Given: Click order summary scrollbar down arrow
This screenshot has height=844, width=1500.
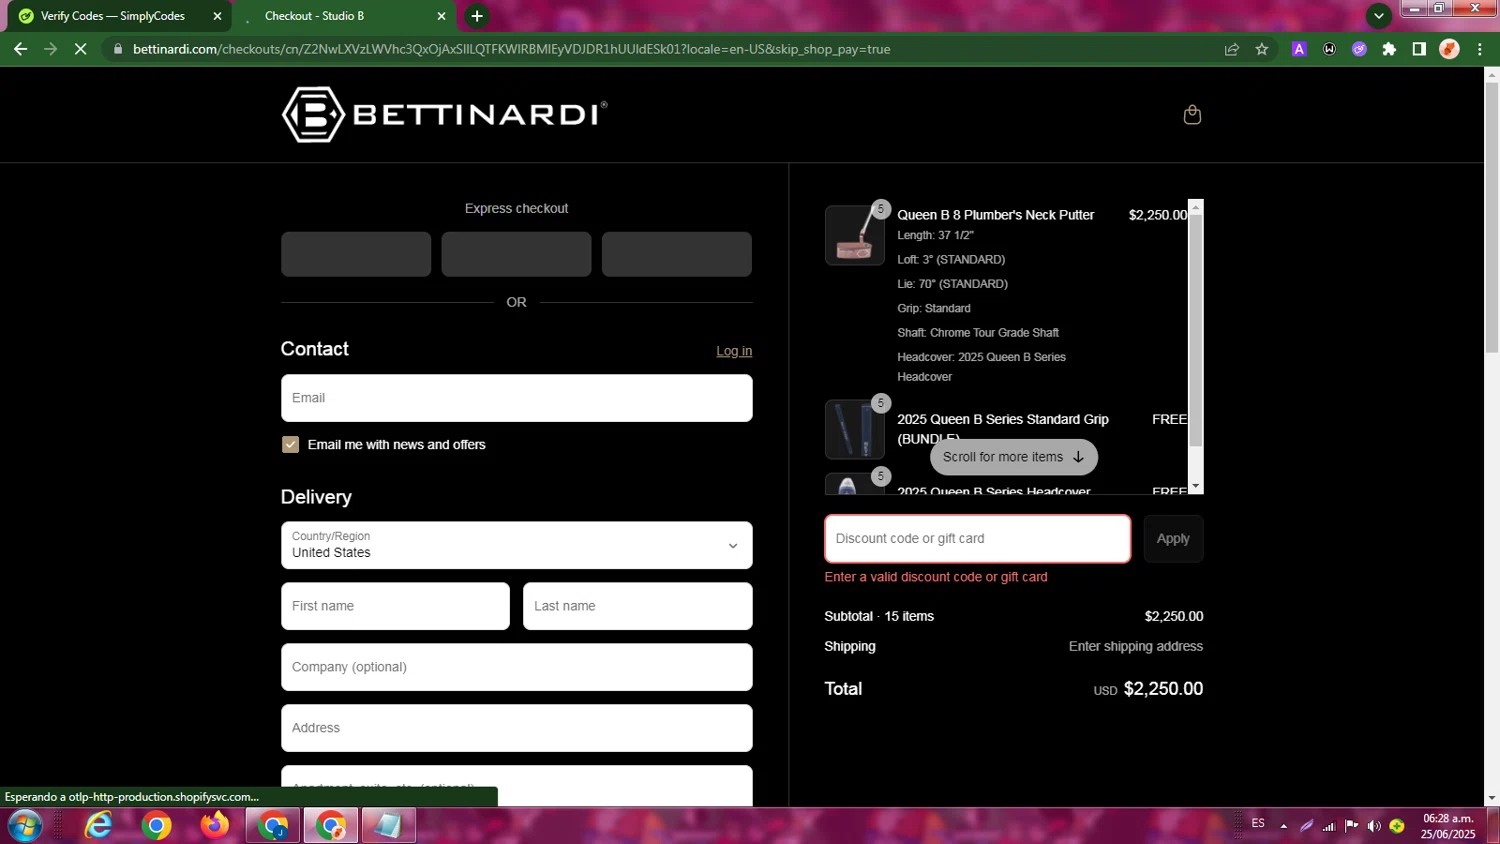Looking at the screenshot, I should [x=1196, y=487].
